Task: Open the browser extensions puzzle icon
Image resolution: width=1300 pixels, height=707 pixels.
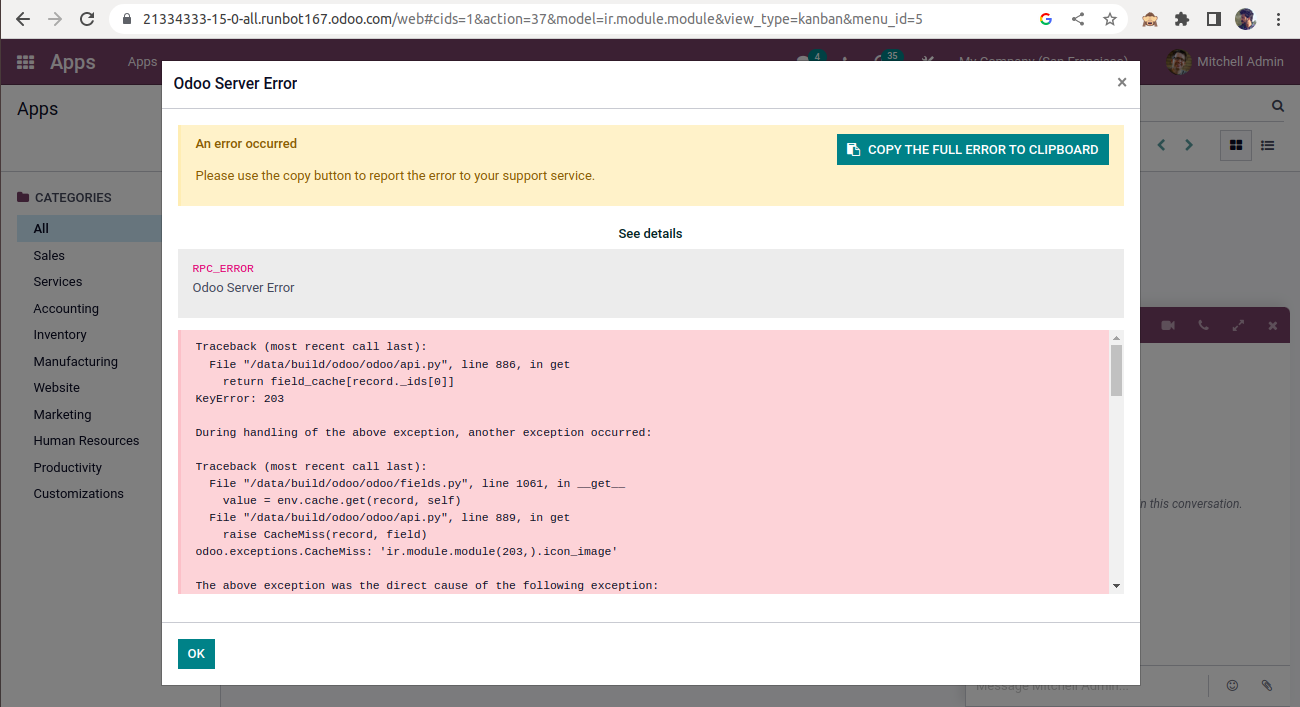Action: pyautogui.click(x=1182, y=19)
